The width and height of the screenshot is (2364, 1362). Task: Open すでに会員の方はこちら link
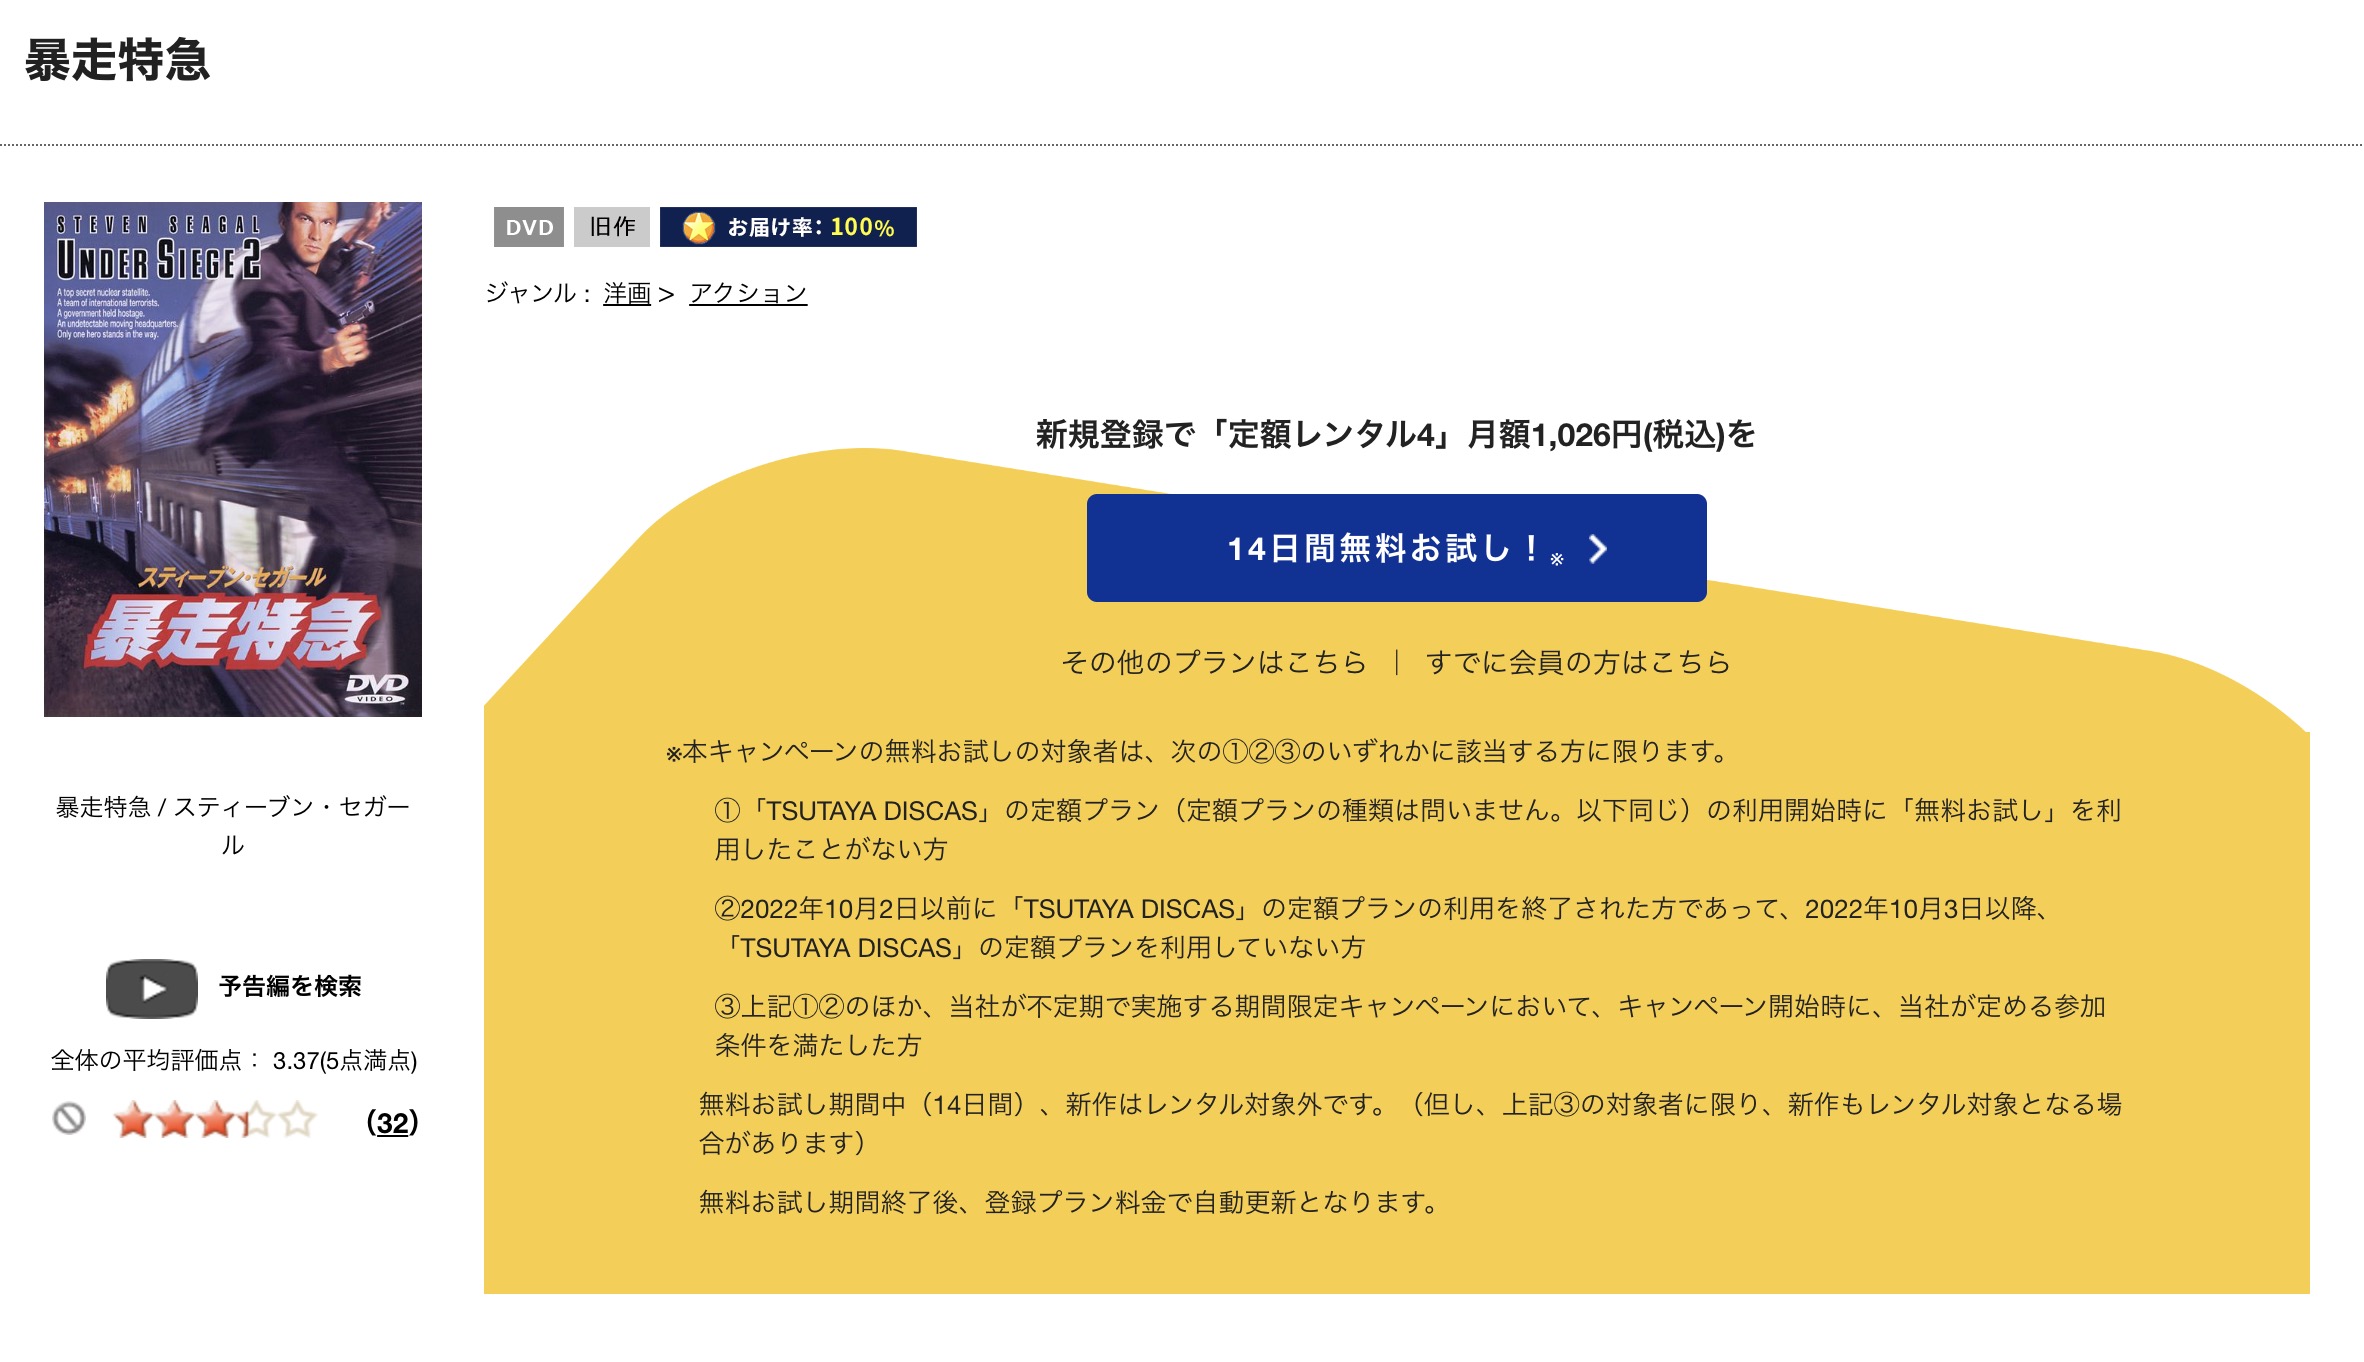click(1578, 662)
